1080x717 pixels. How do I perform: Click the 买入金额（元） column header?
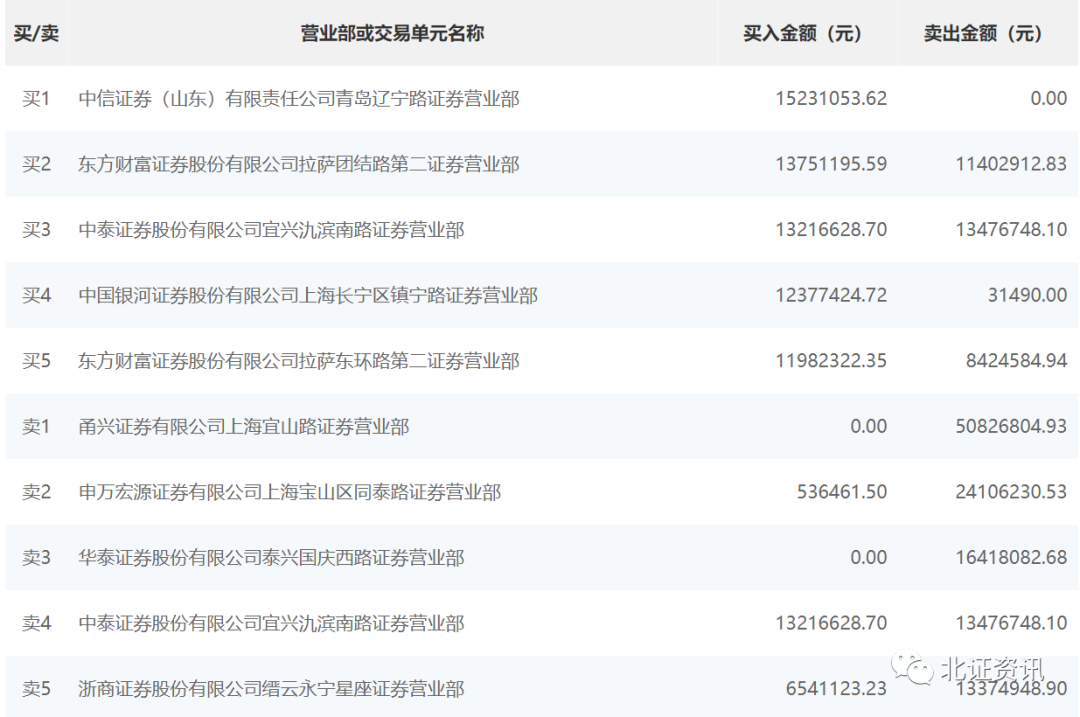(x=808, y=34)
